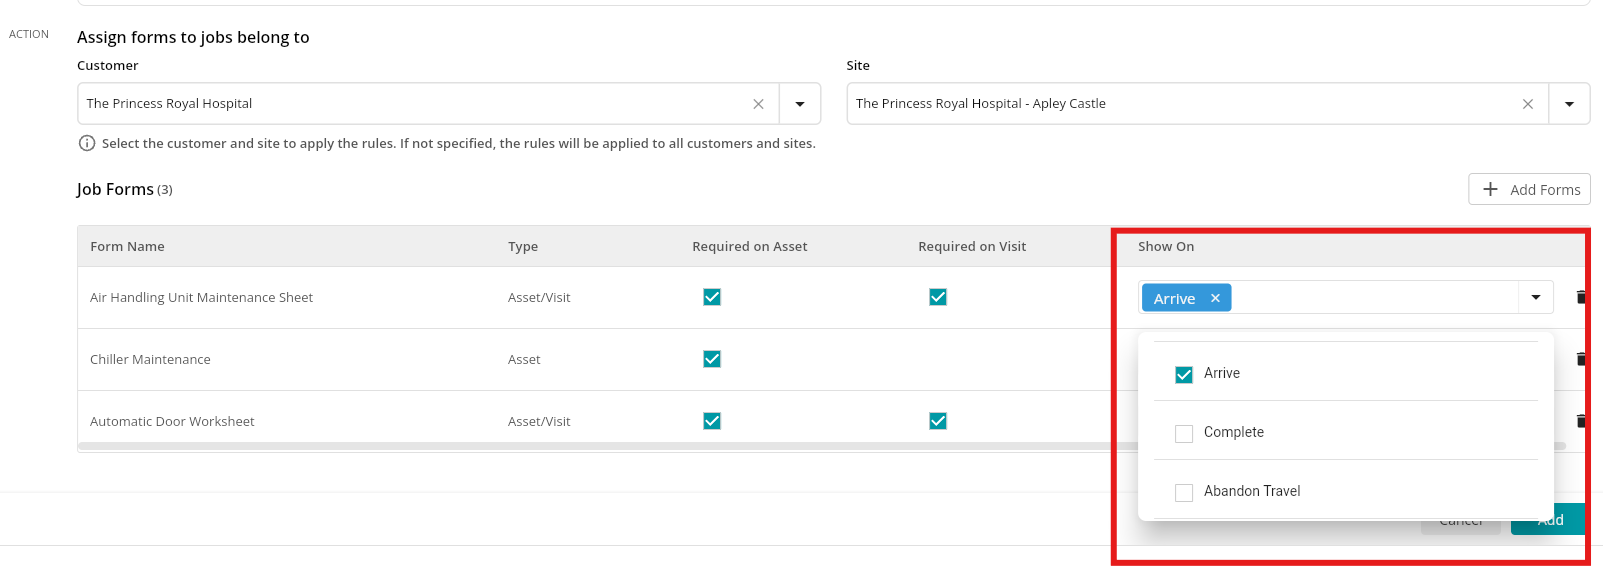Click the plus icon in Add Forms
The image size is (1603, 567).
tap(1490, 189)
